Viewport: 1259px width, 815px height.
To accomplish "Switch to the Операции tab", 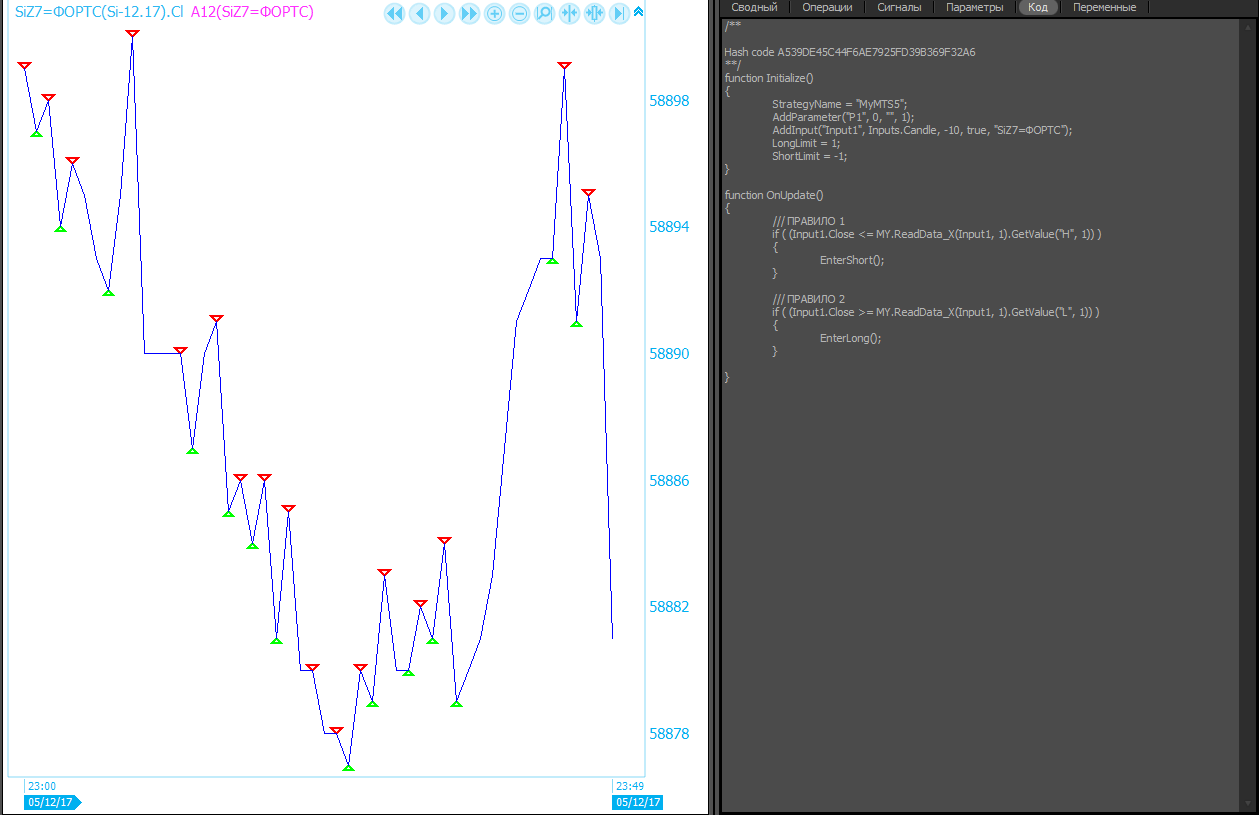I will pos(827,7).
